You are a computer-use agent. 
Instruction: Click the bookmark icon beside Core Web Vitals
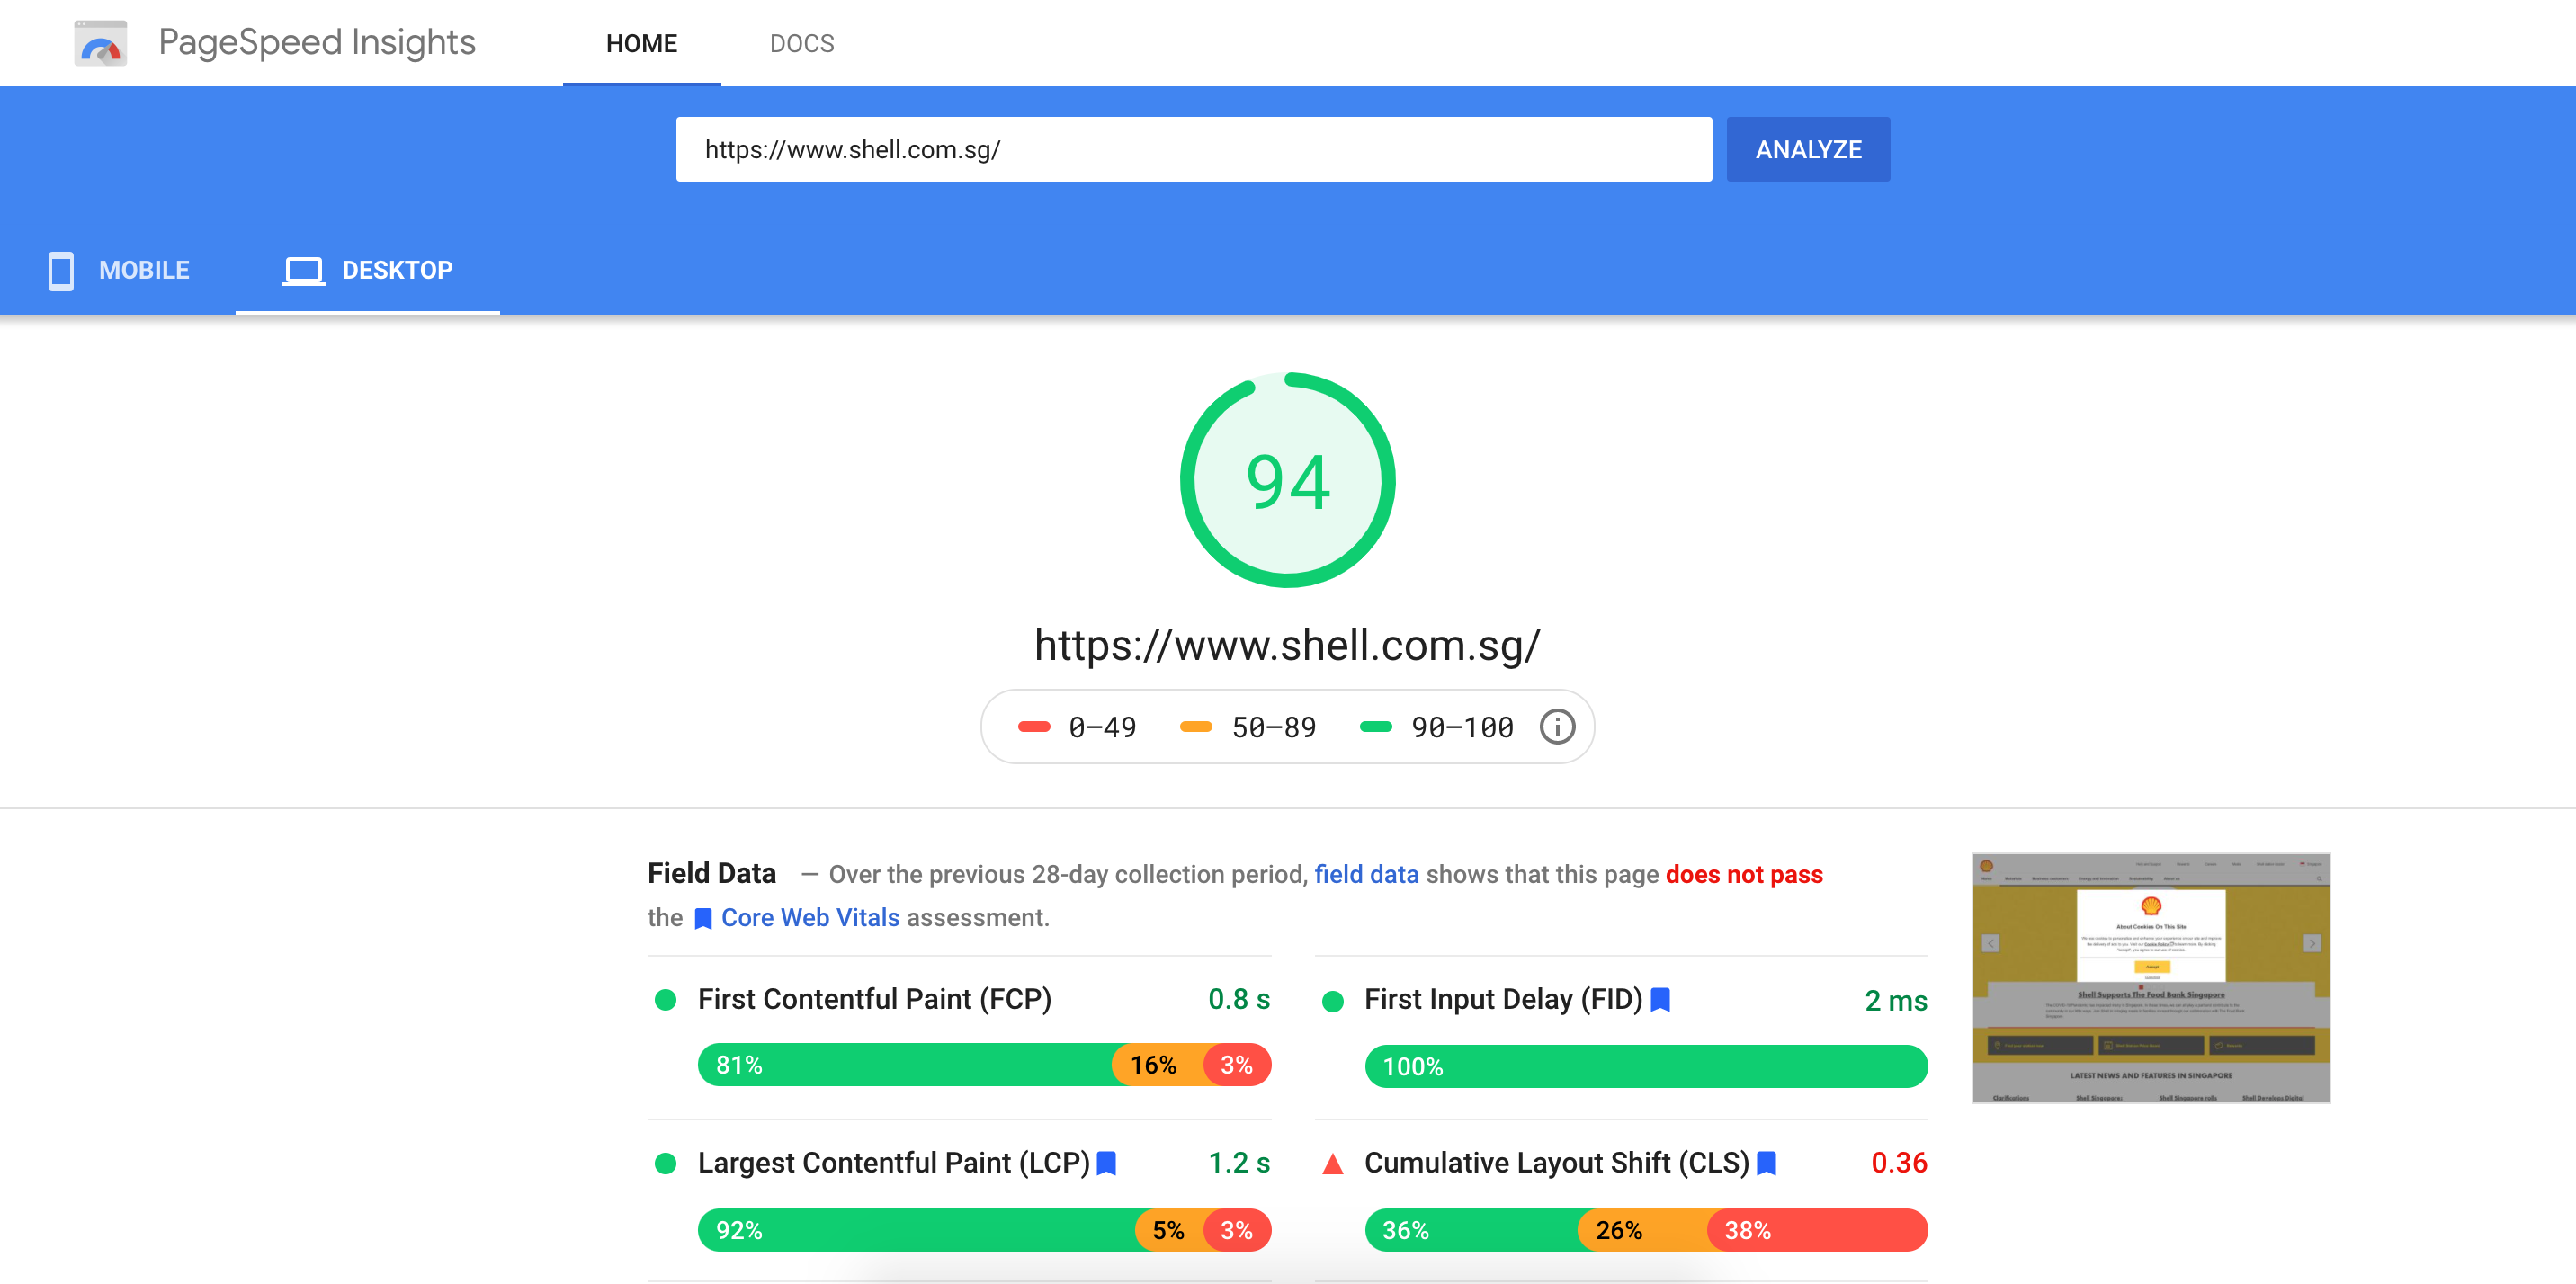pyautogui.click(x=703, y=918)
